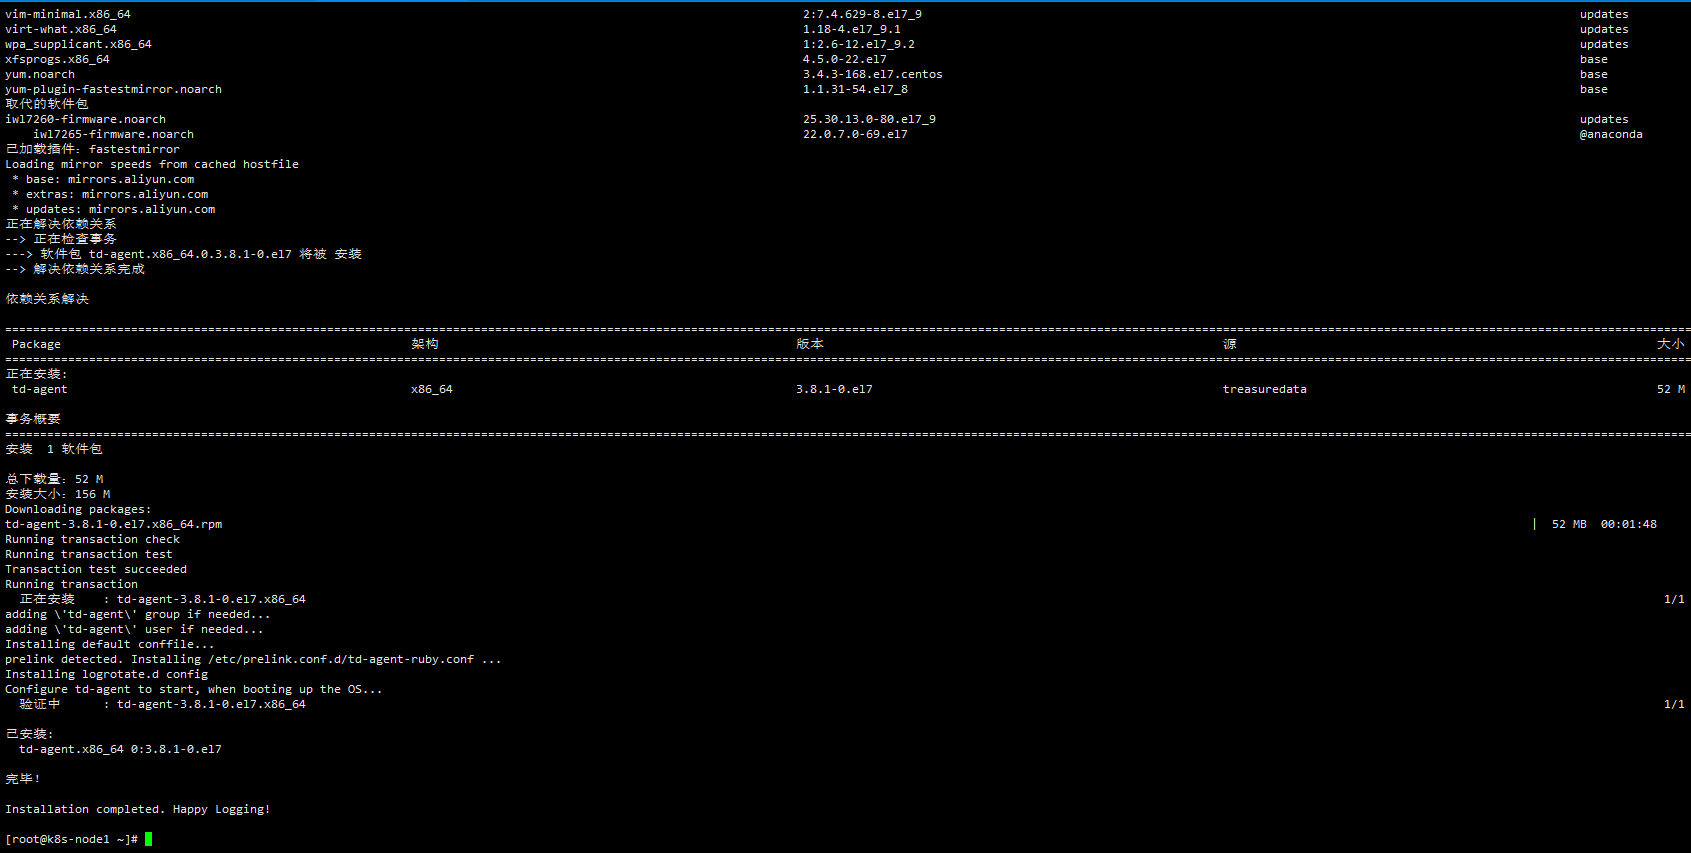1691x853 pixels.
Task: Click the 正在安装 td-agent-3.8.1-0.el7.x86_64 line
Action: coord(163,599)
